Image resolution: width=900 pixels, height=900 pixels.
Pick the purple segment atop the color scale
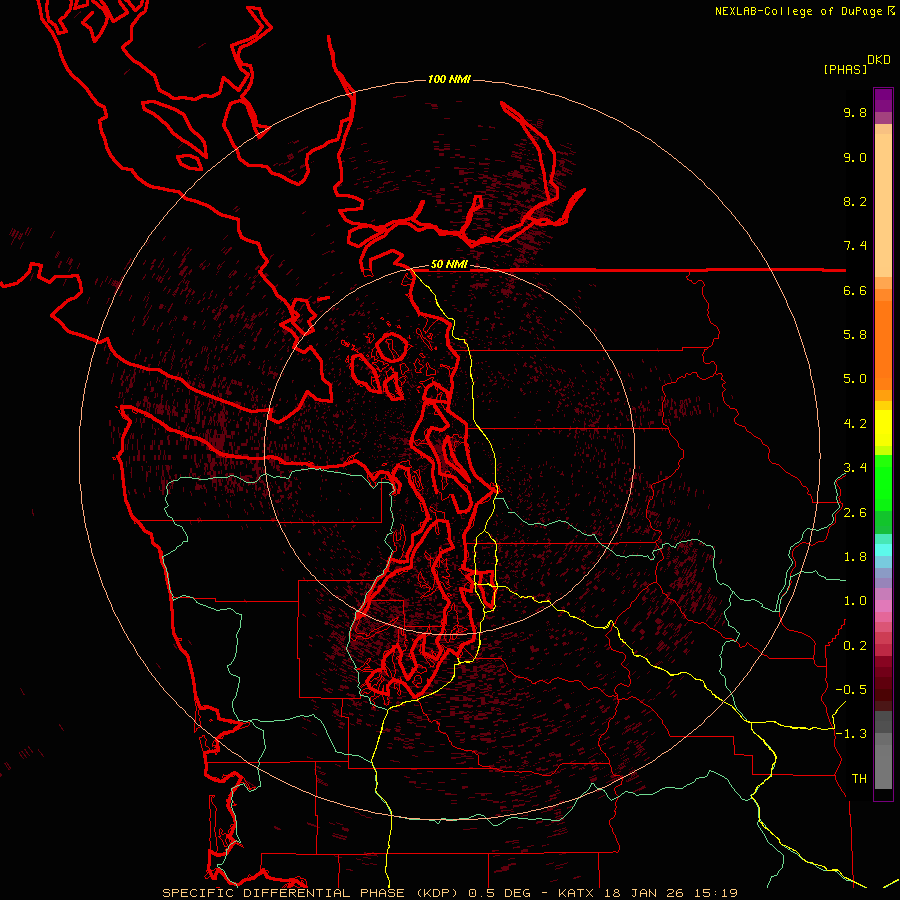(883, 100)
